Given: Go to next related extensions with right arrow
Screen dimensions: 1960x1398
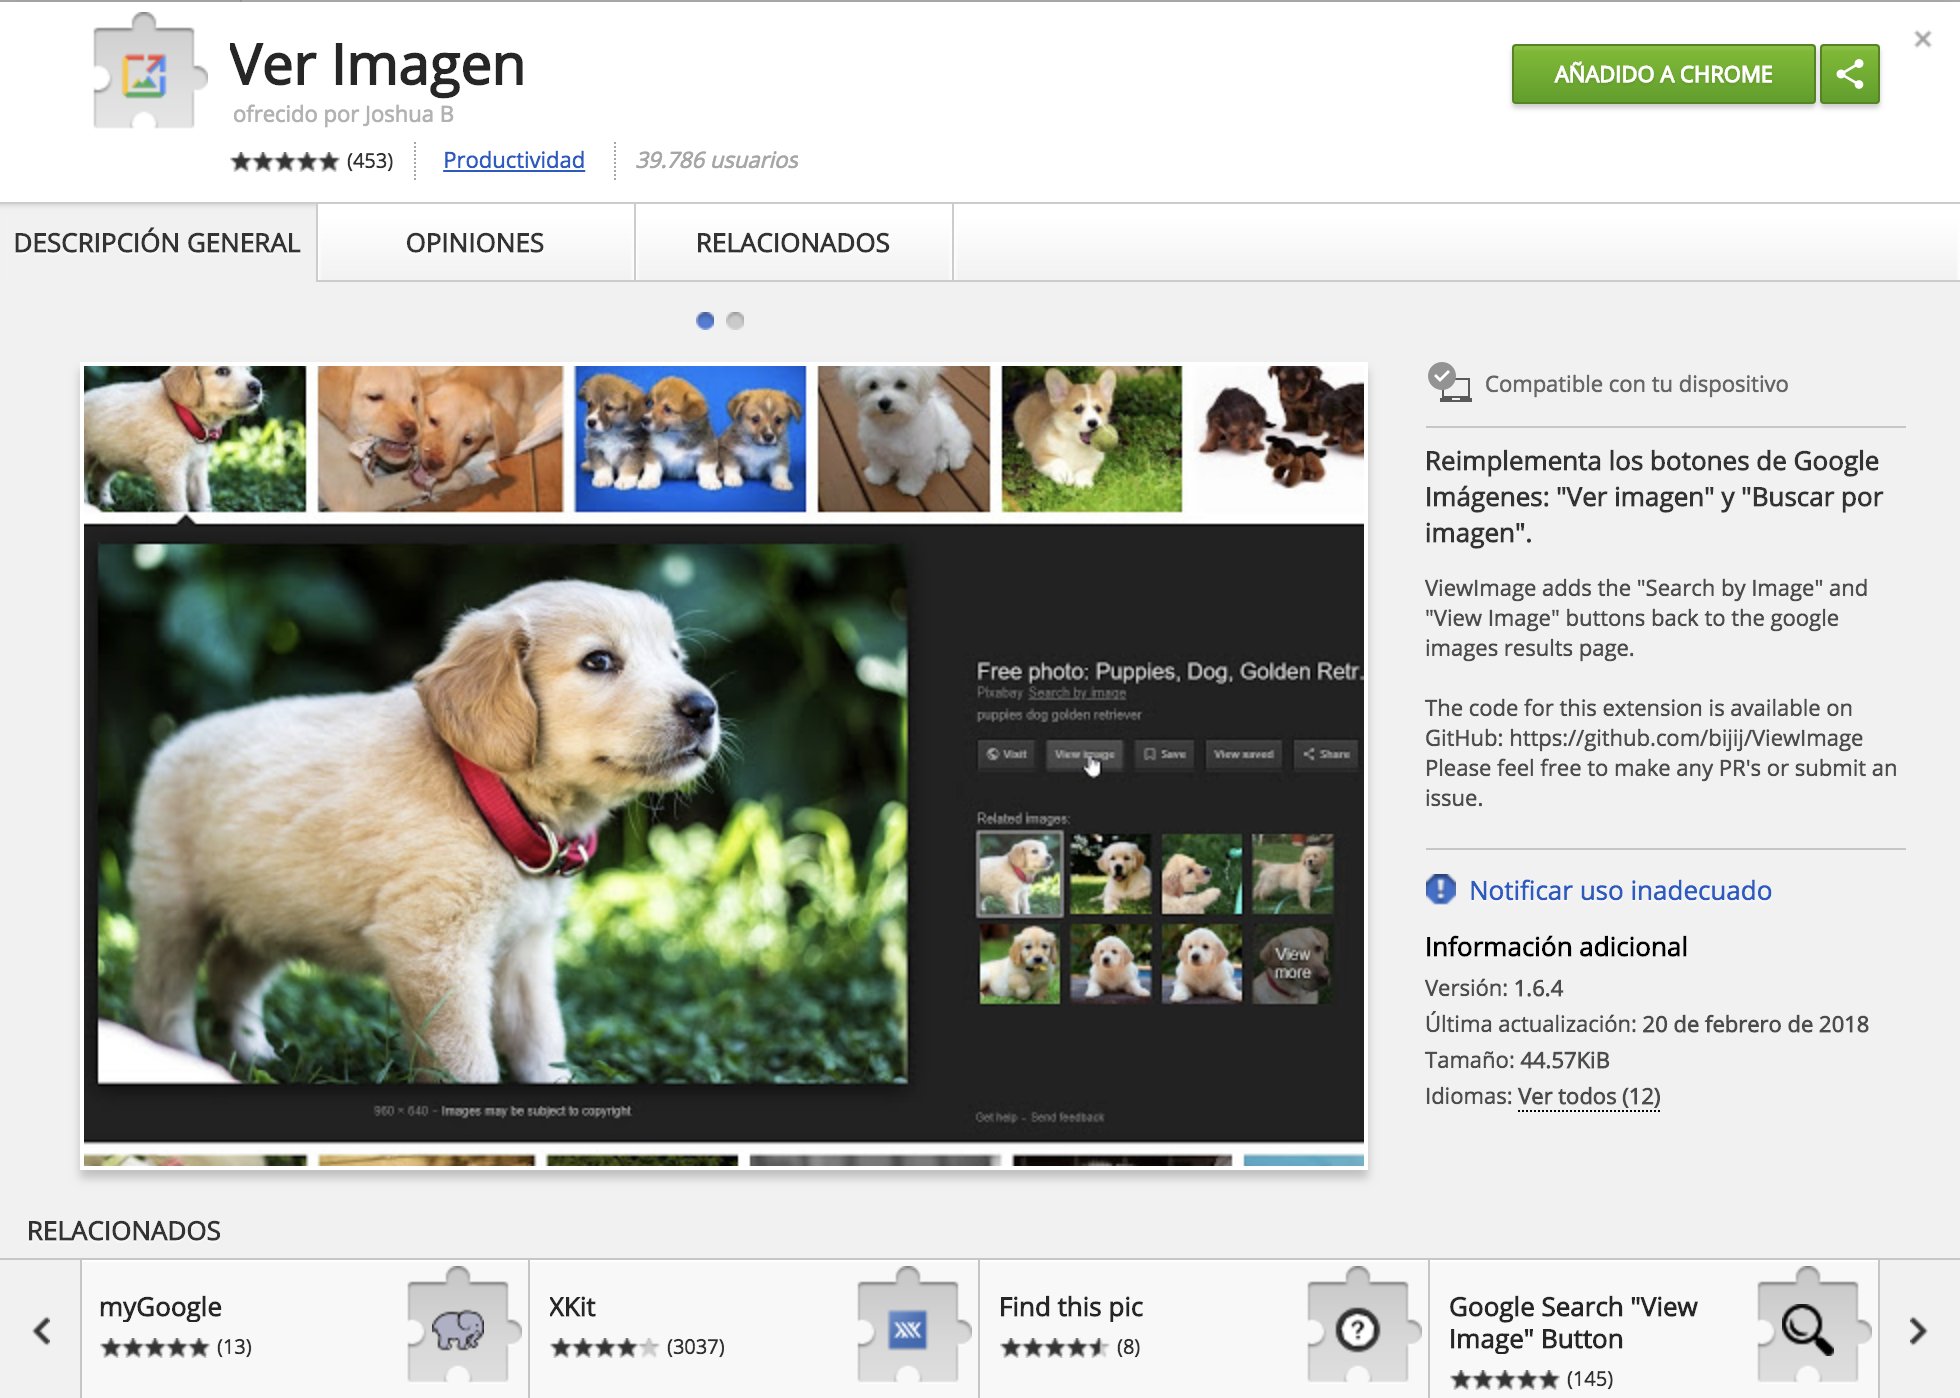Looking at the screenshot, I should [x=1917, y=1331].
